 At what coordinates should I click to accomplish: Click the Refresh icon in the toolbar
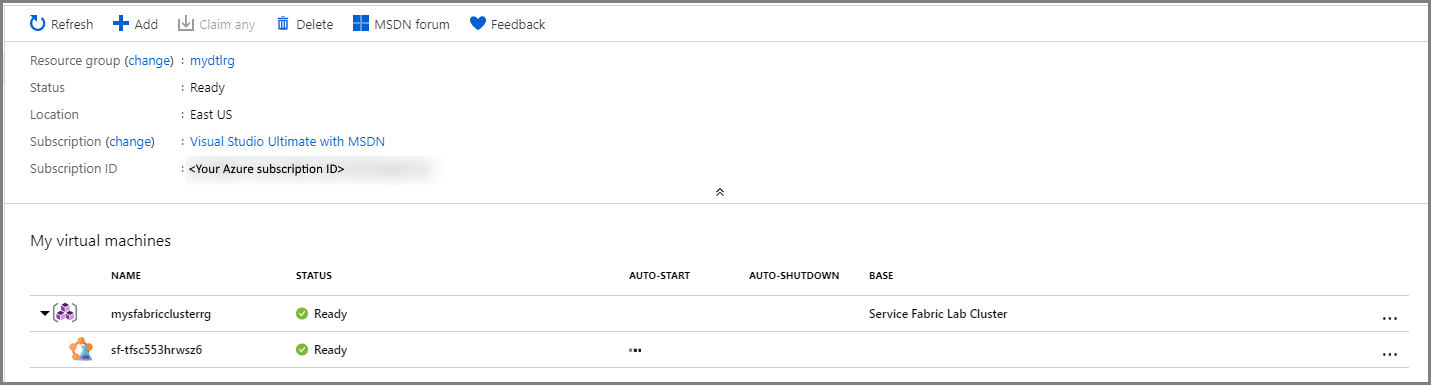tap(38, 23)
